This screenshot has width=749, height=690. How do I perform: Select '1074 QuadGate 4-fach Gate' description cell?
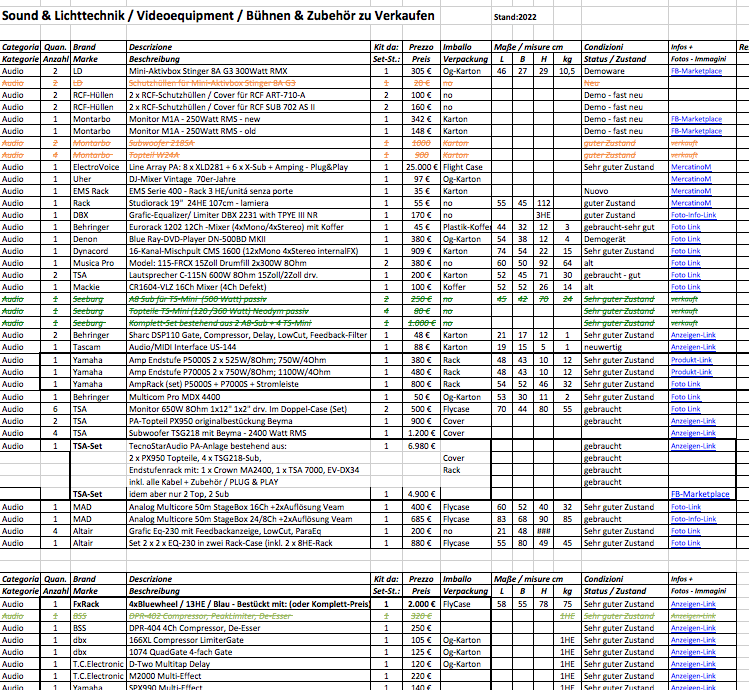click(248, 652)
